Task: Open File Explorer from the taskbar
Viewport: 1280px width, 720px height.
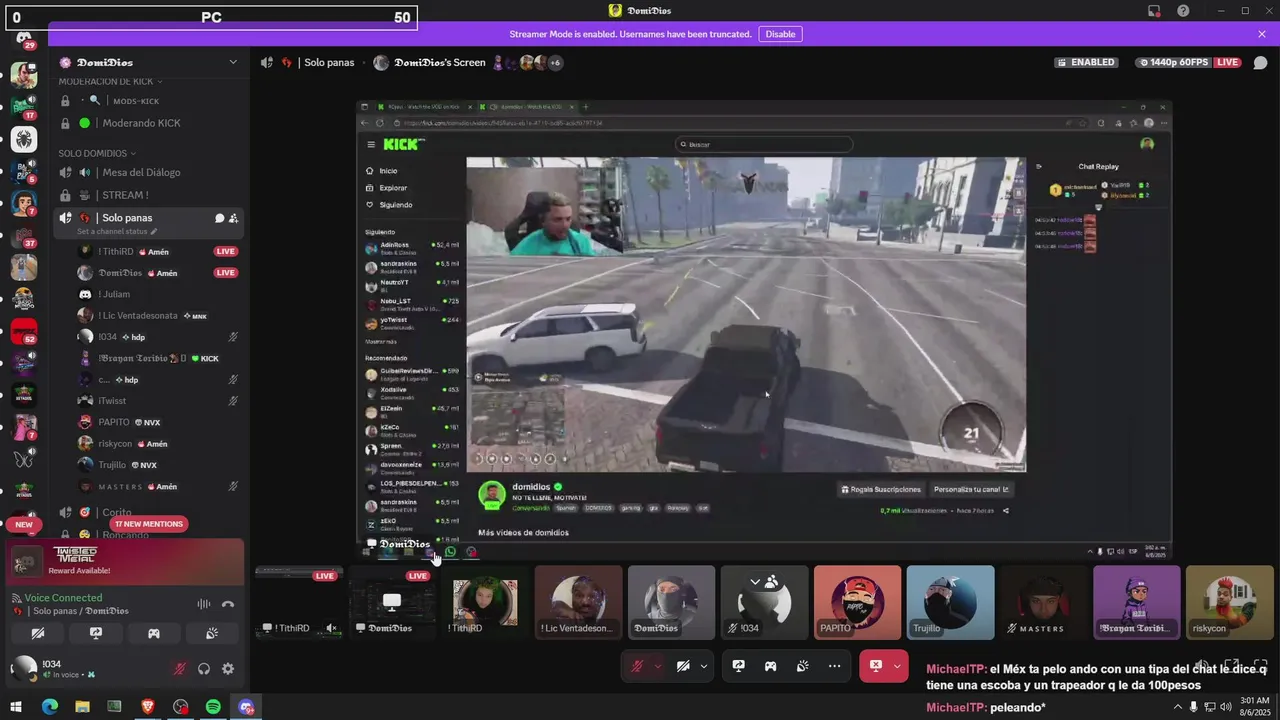Action: point(82,707)
